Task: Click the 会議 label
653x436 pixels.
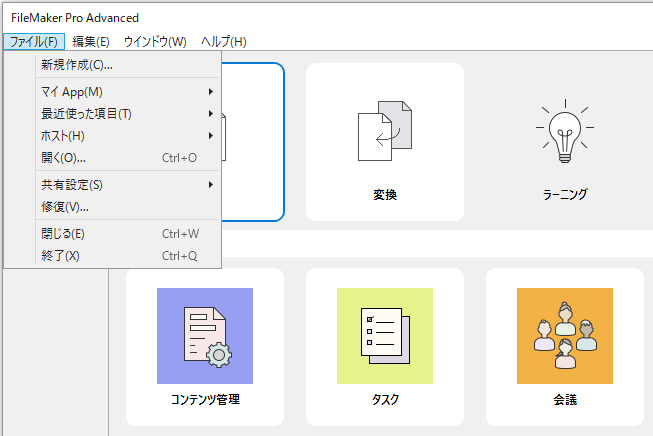Action: tap(565, 400)
